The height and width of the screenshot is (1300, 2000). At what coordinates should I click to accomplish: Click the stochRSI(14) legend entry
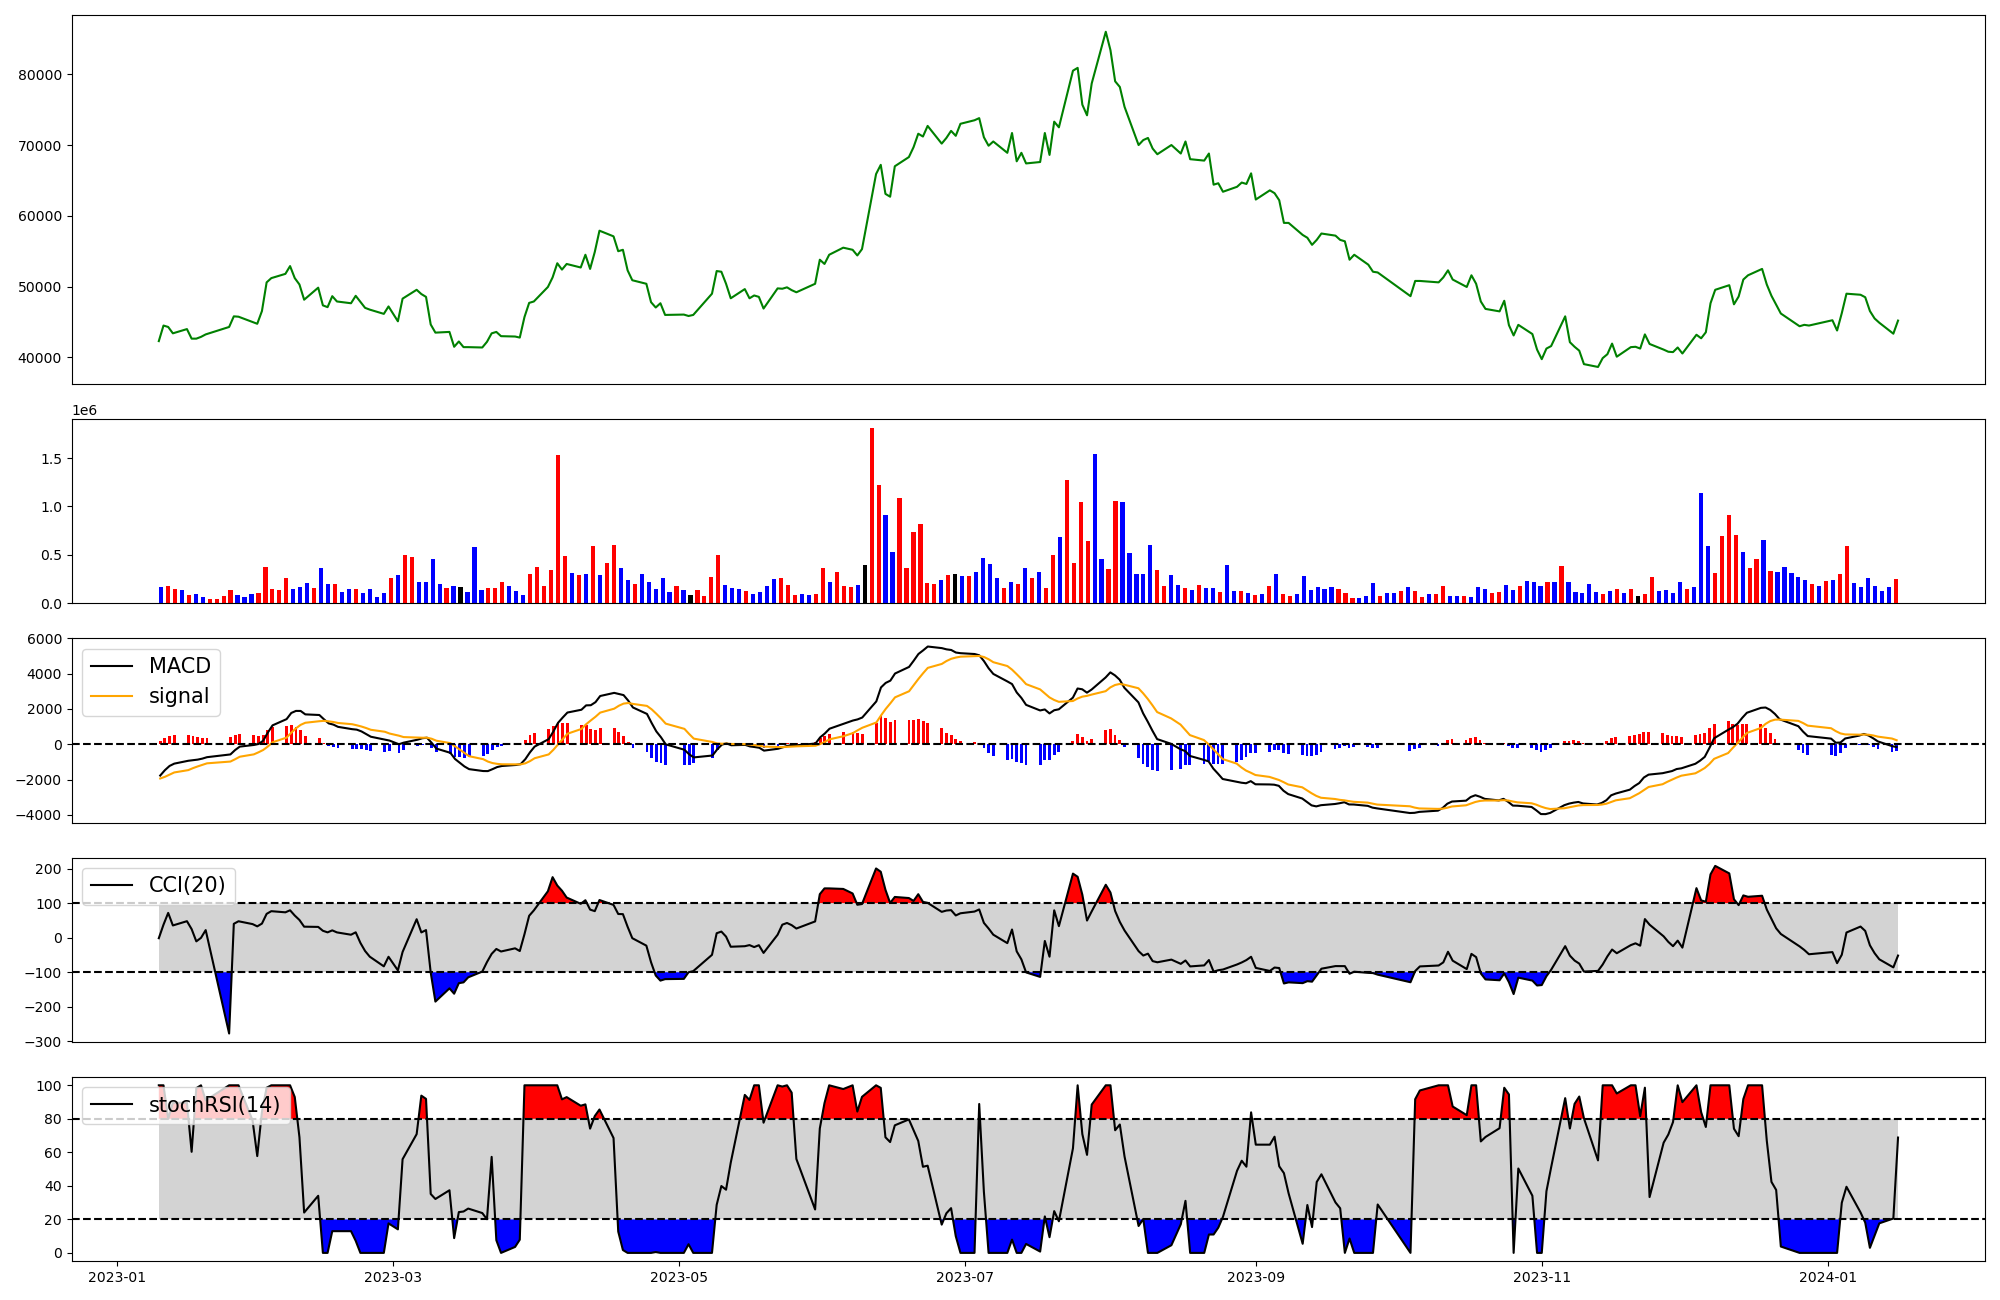point(214,1105)
